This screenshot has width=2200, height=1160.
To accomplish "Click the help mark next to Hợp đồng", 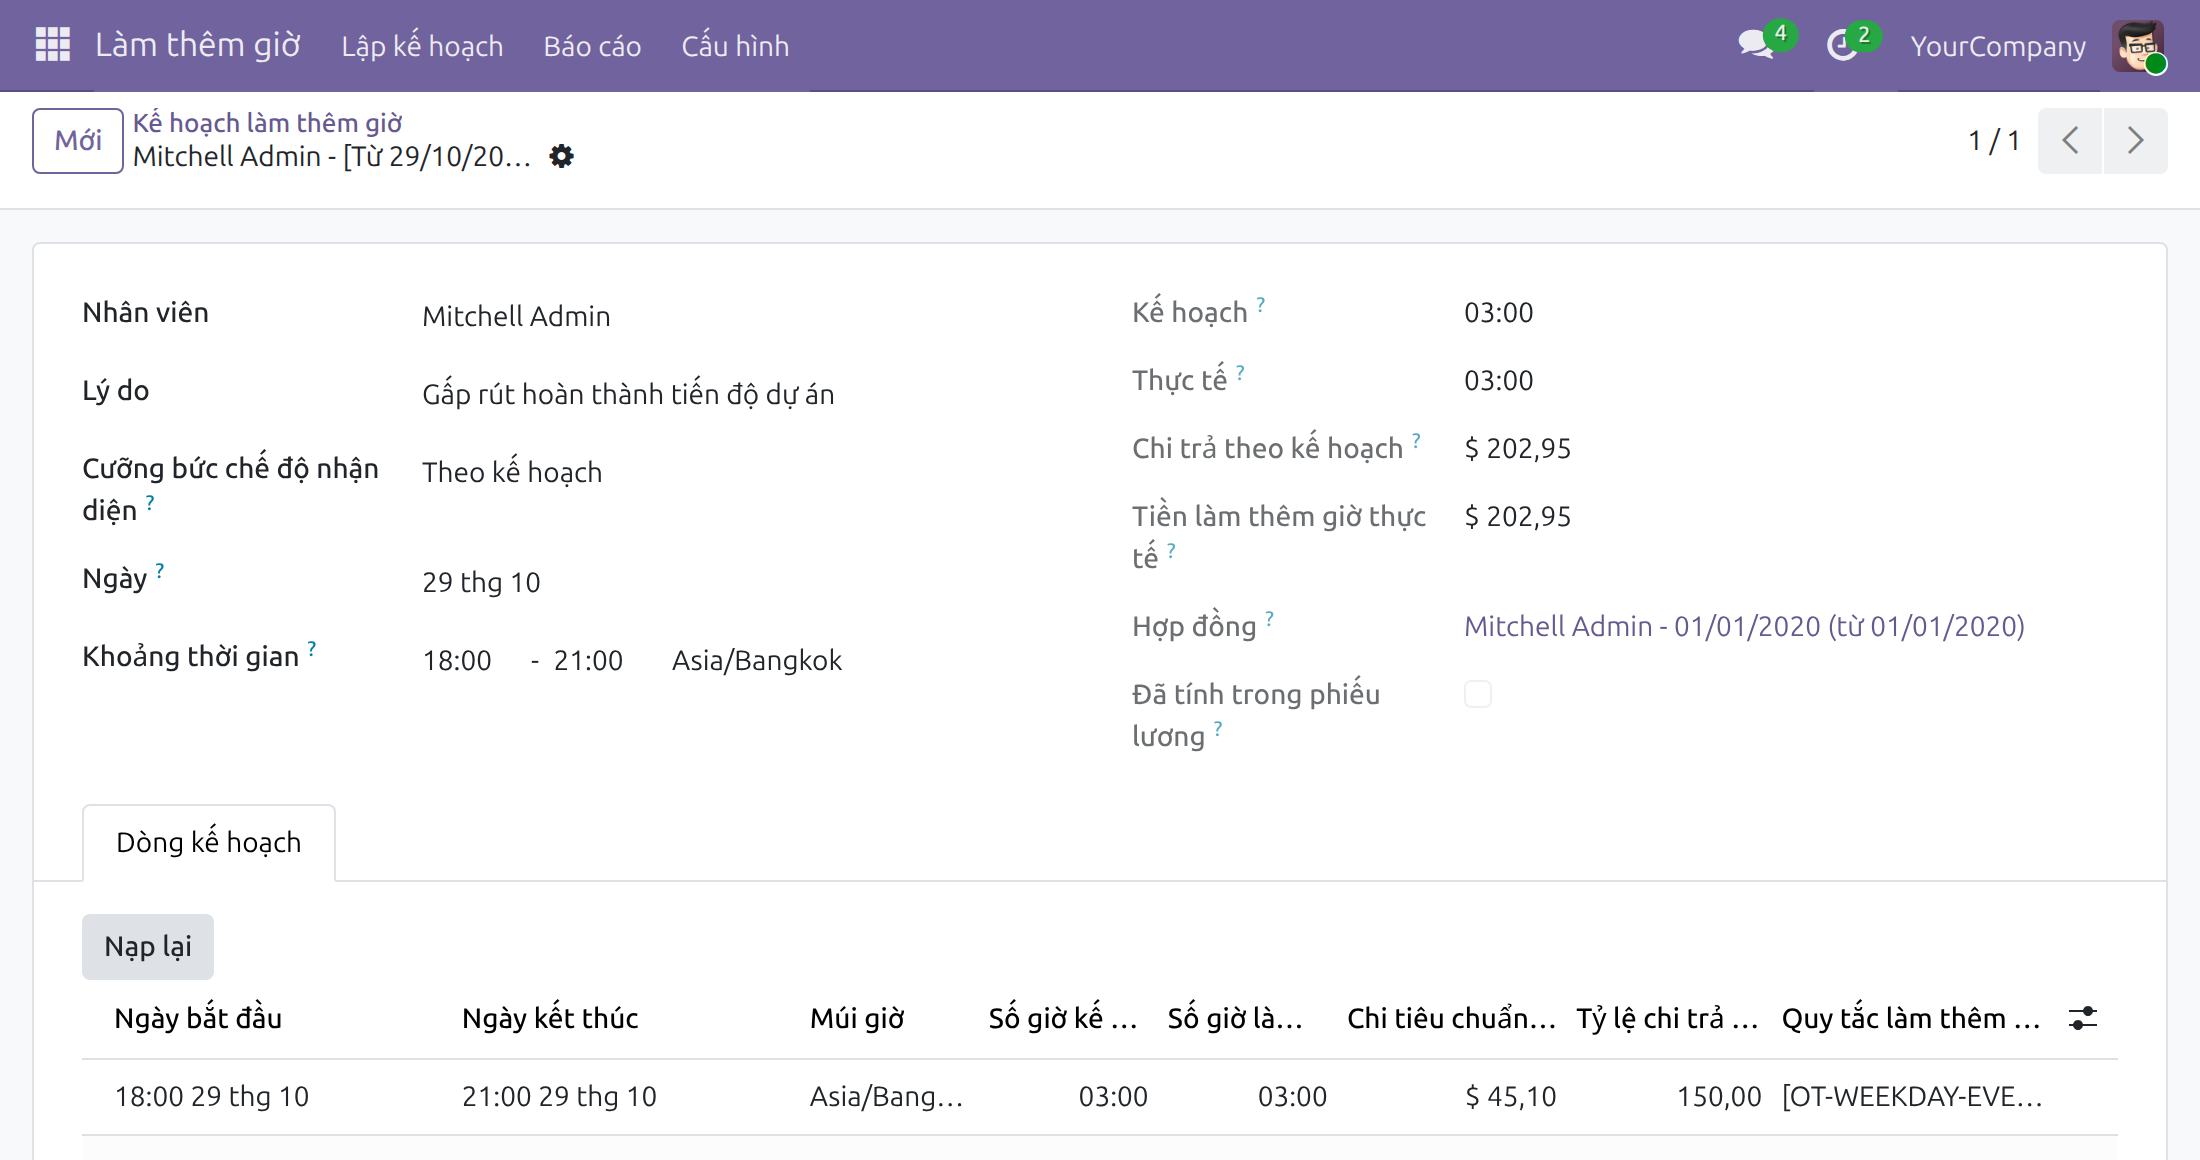I will point(1269,618).
